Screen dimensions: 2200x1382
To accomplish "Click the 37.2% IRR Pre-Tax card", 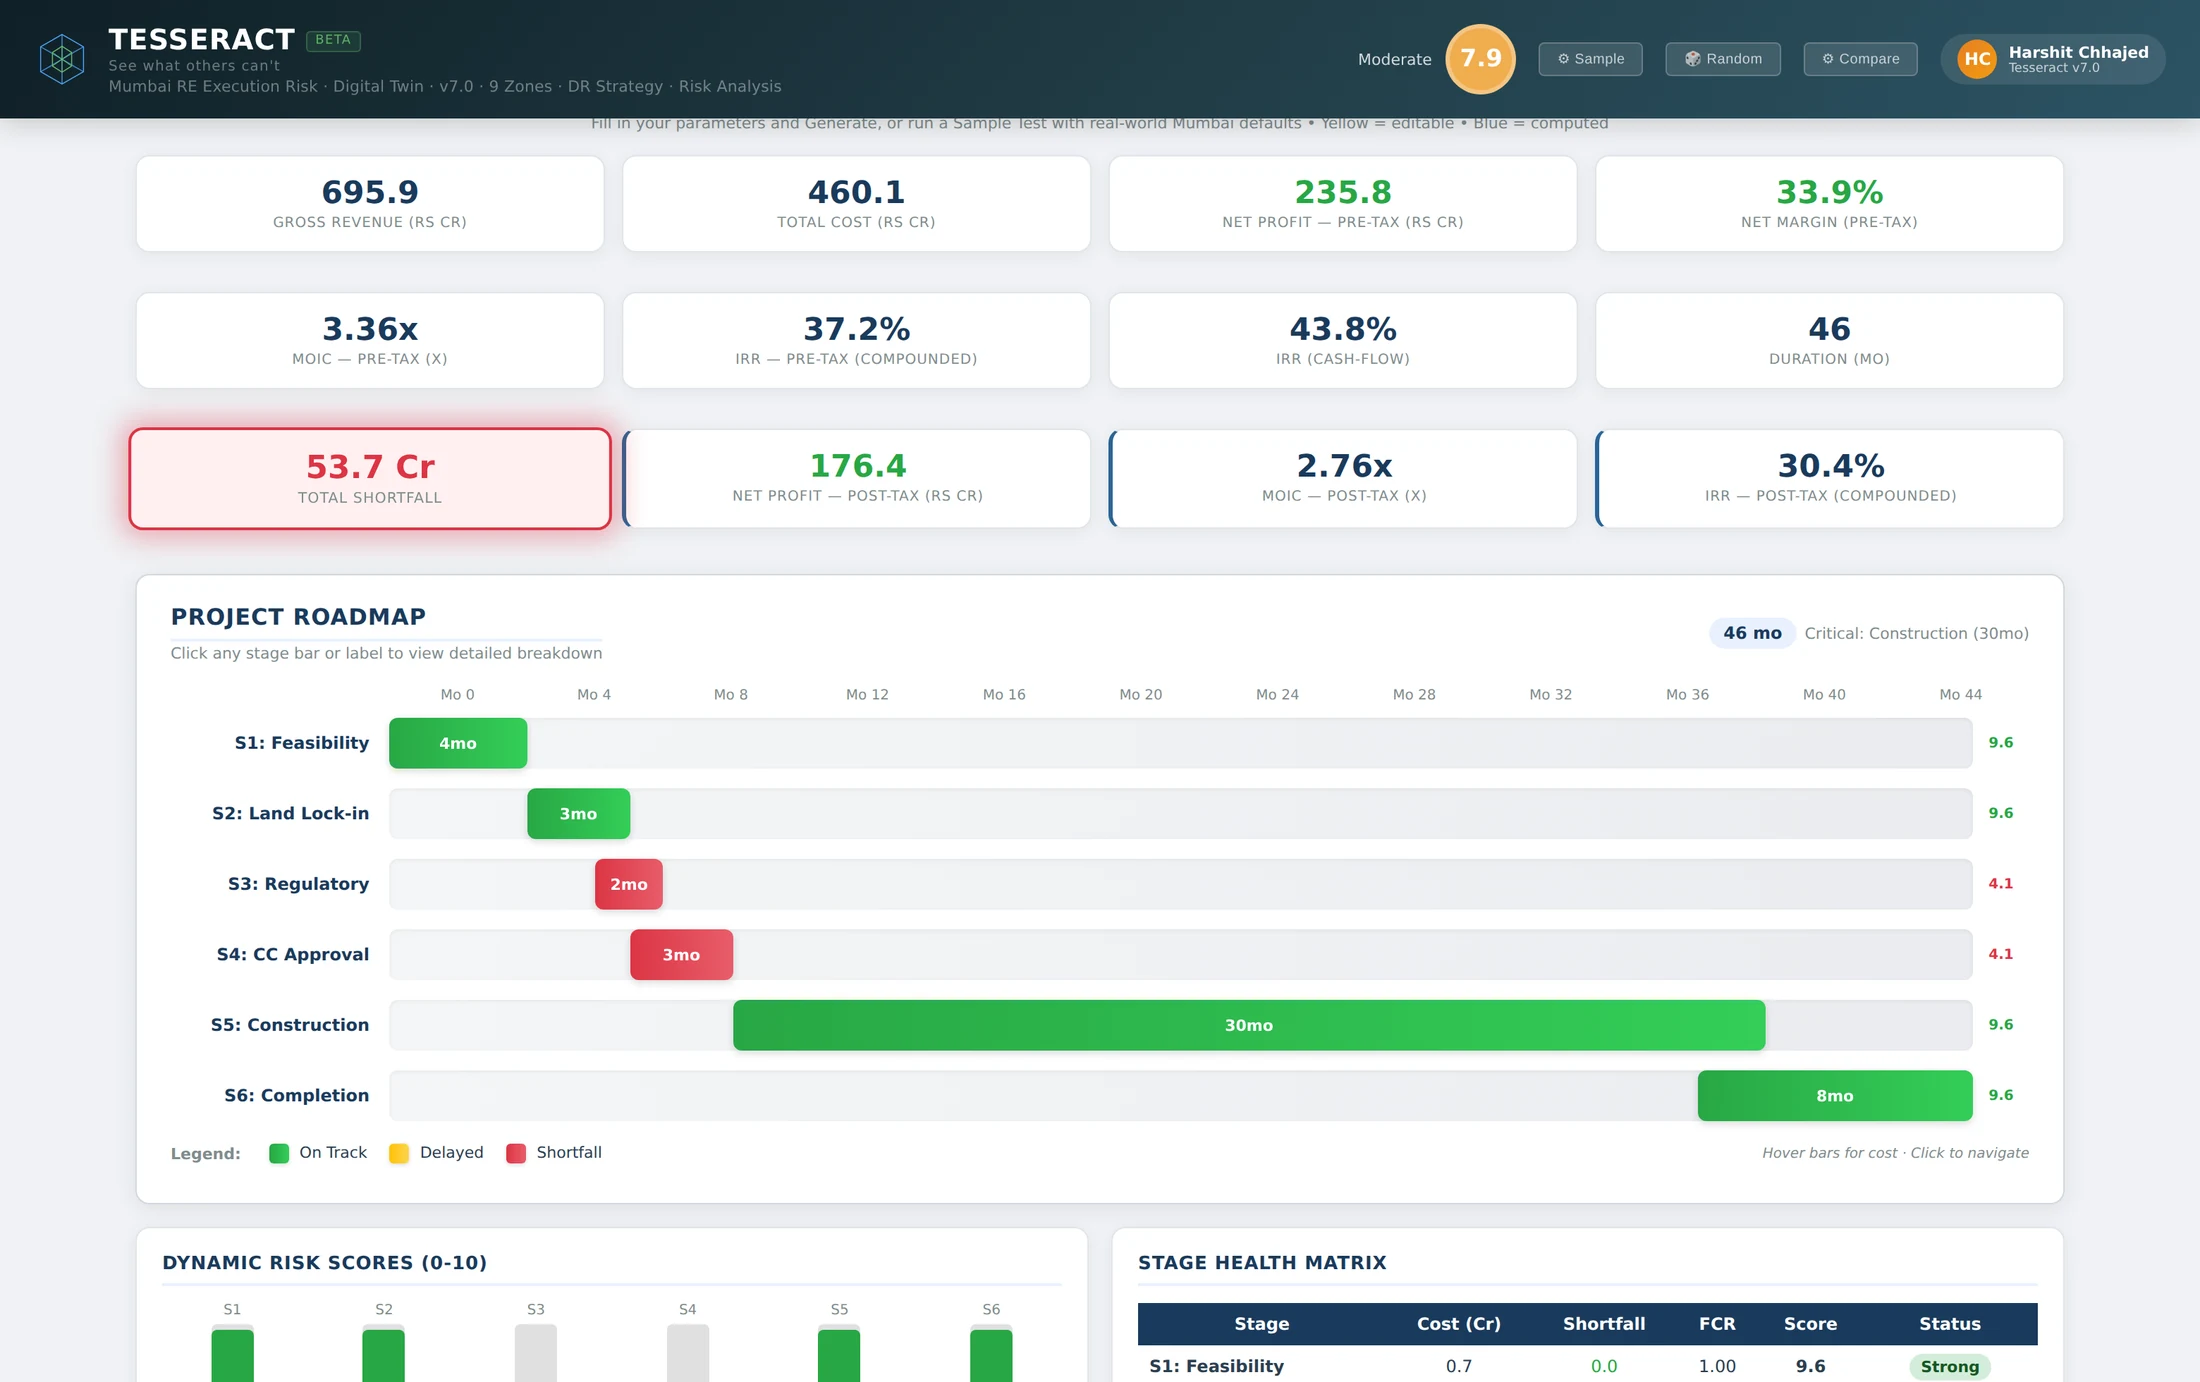I will 856,341.
